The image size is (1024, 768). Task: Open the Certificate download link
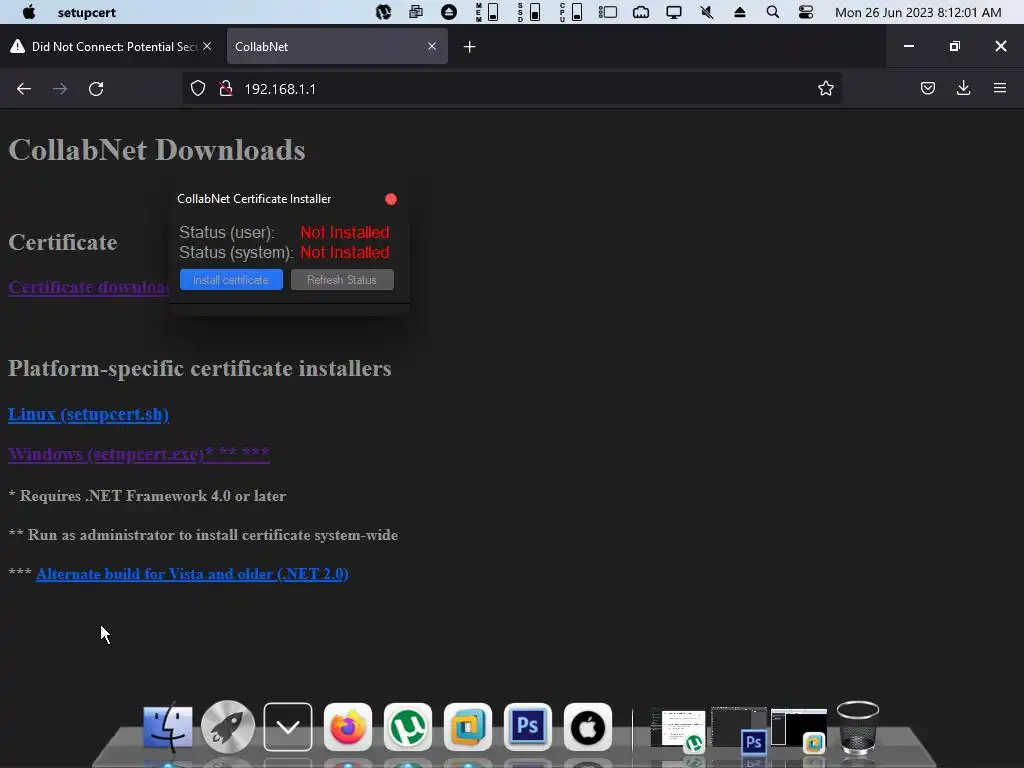point(89,287)
